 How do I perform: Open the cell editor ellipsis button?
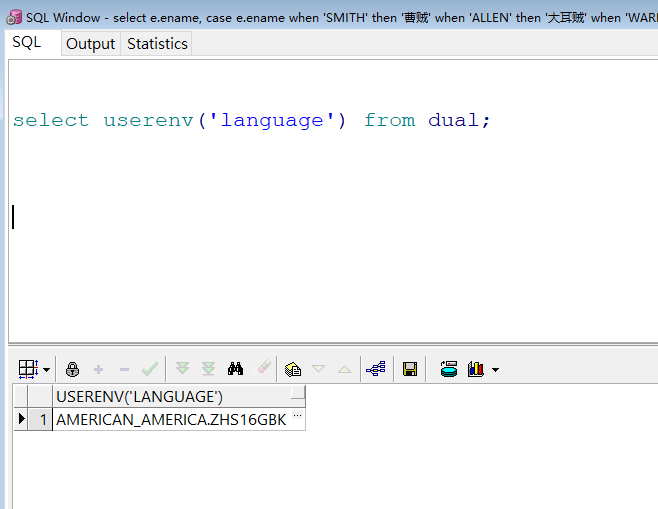(298, 416)
